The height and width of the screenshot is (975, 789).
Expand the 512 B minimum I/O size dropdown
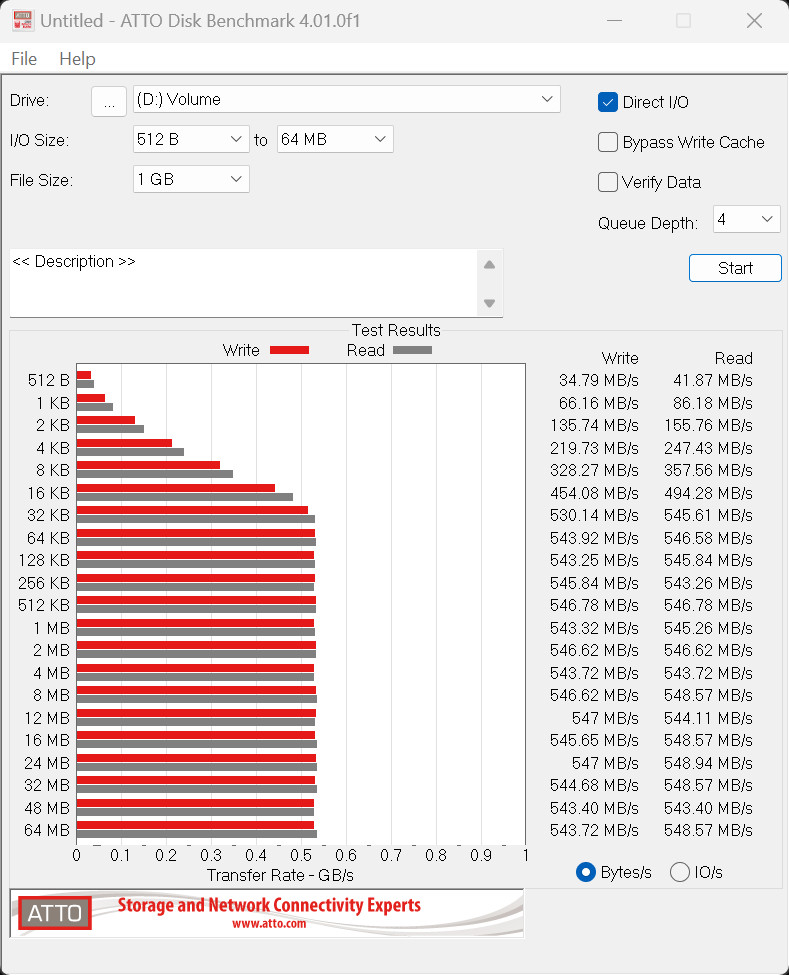point(191,139)
